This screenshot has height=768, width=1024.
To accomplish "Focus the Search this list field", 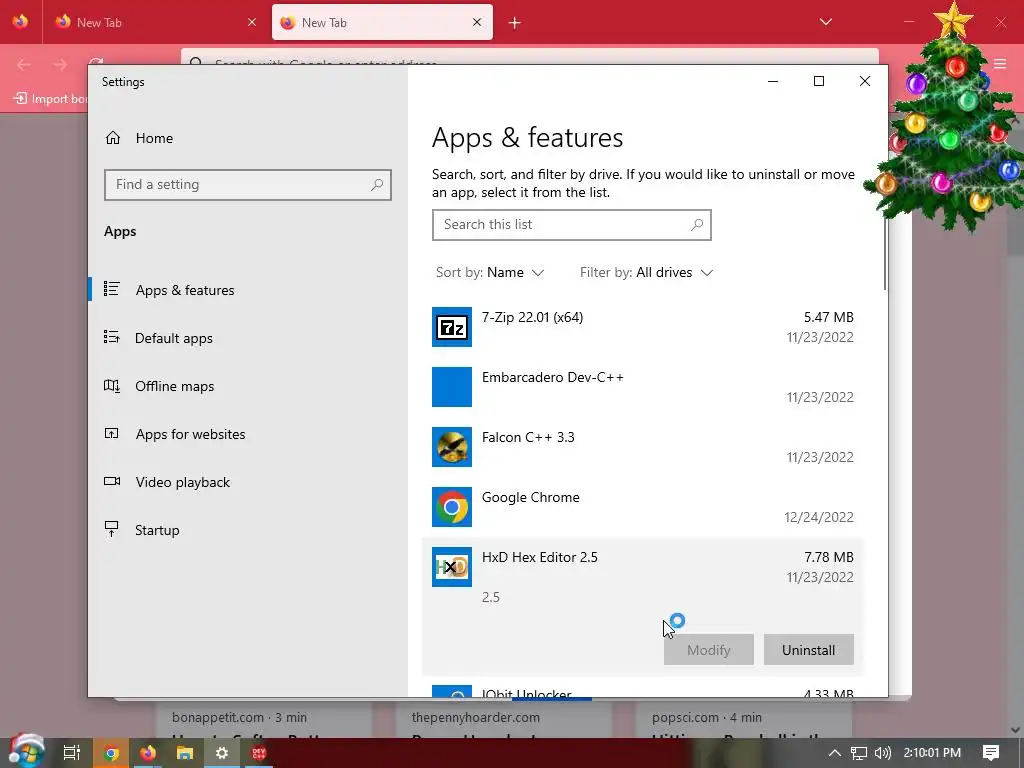I will [x=571, y=225].
